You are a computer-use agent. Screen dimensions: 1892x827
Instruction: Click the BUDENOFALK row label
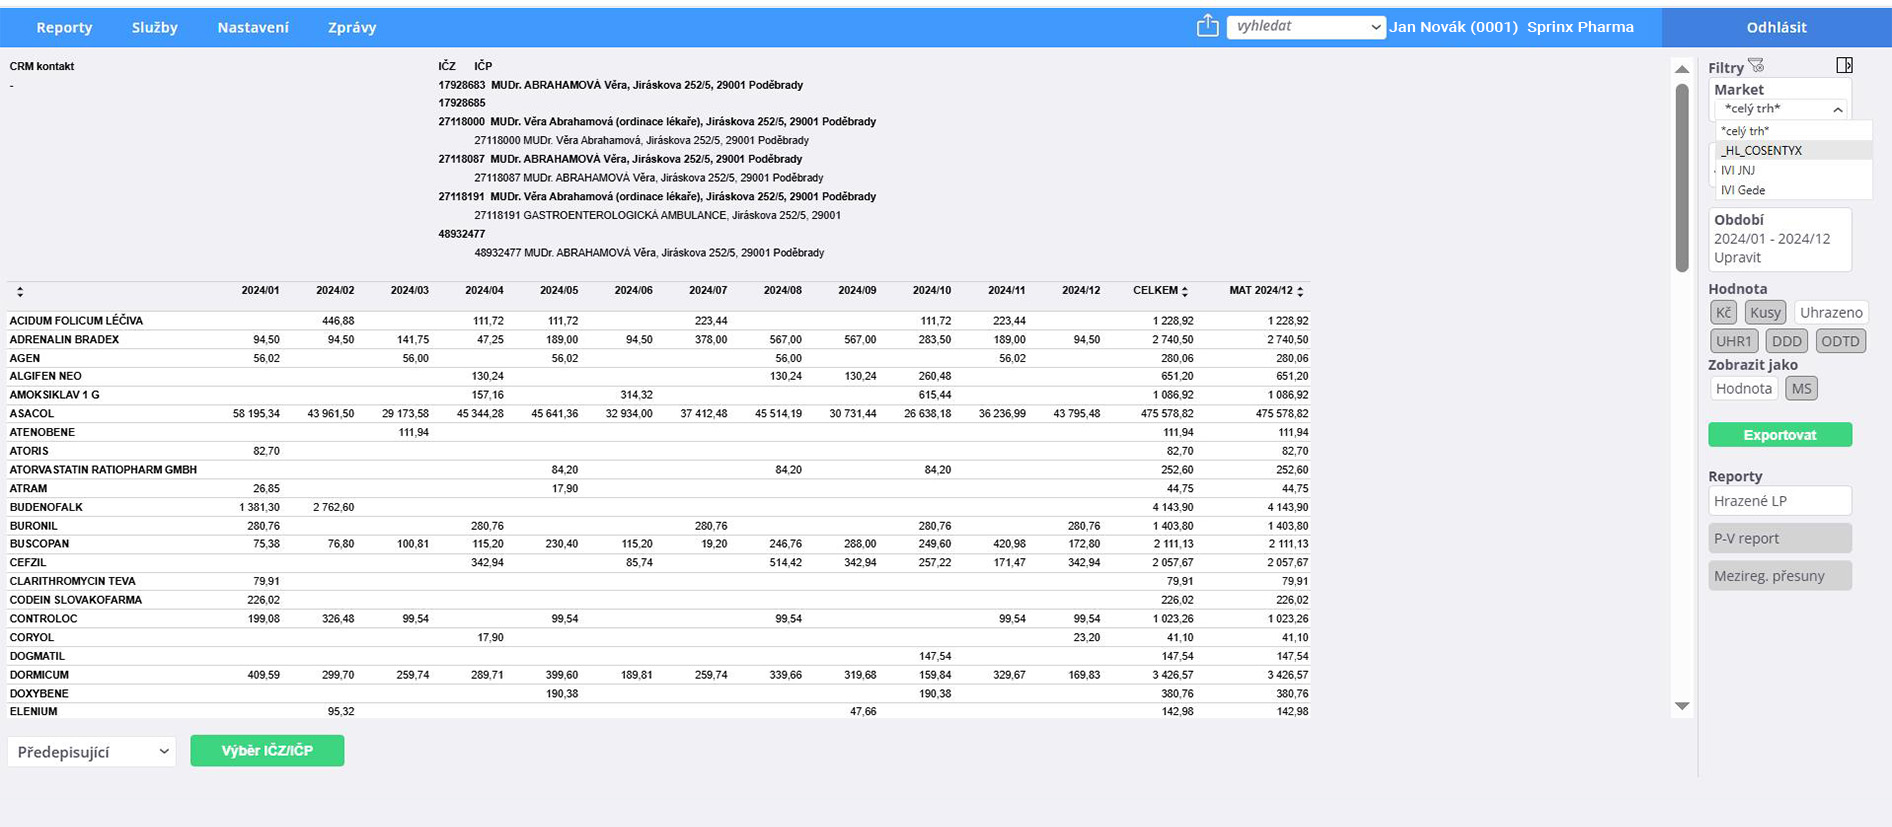(x=46, y=508)
